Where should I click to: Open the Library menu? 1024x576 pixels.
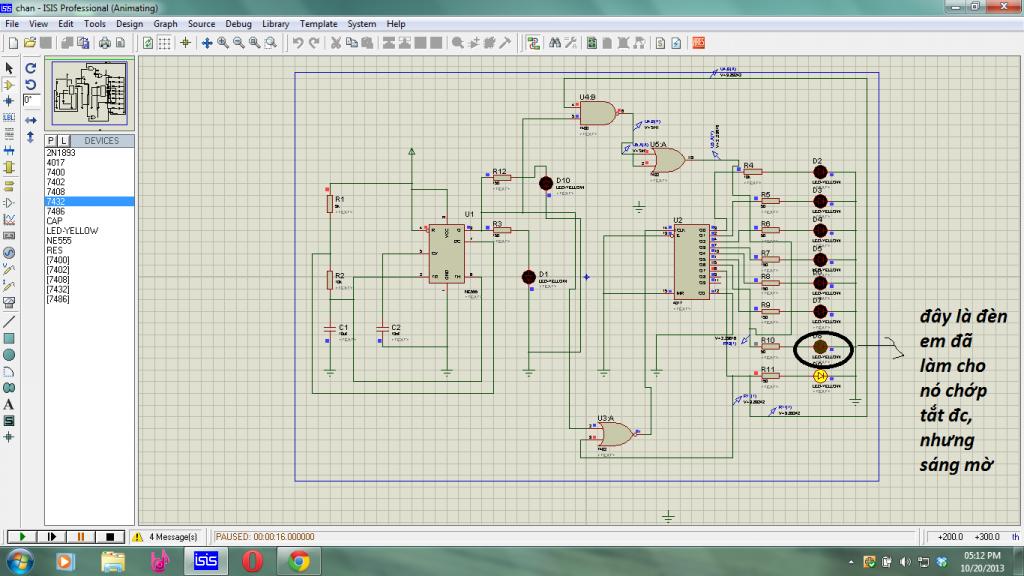coord(276,23)
